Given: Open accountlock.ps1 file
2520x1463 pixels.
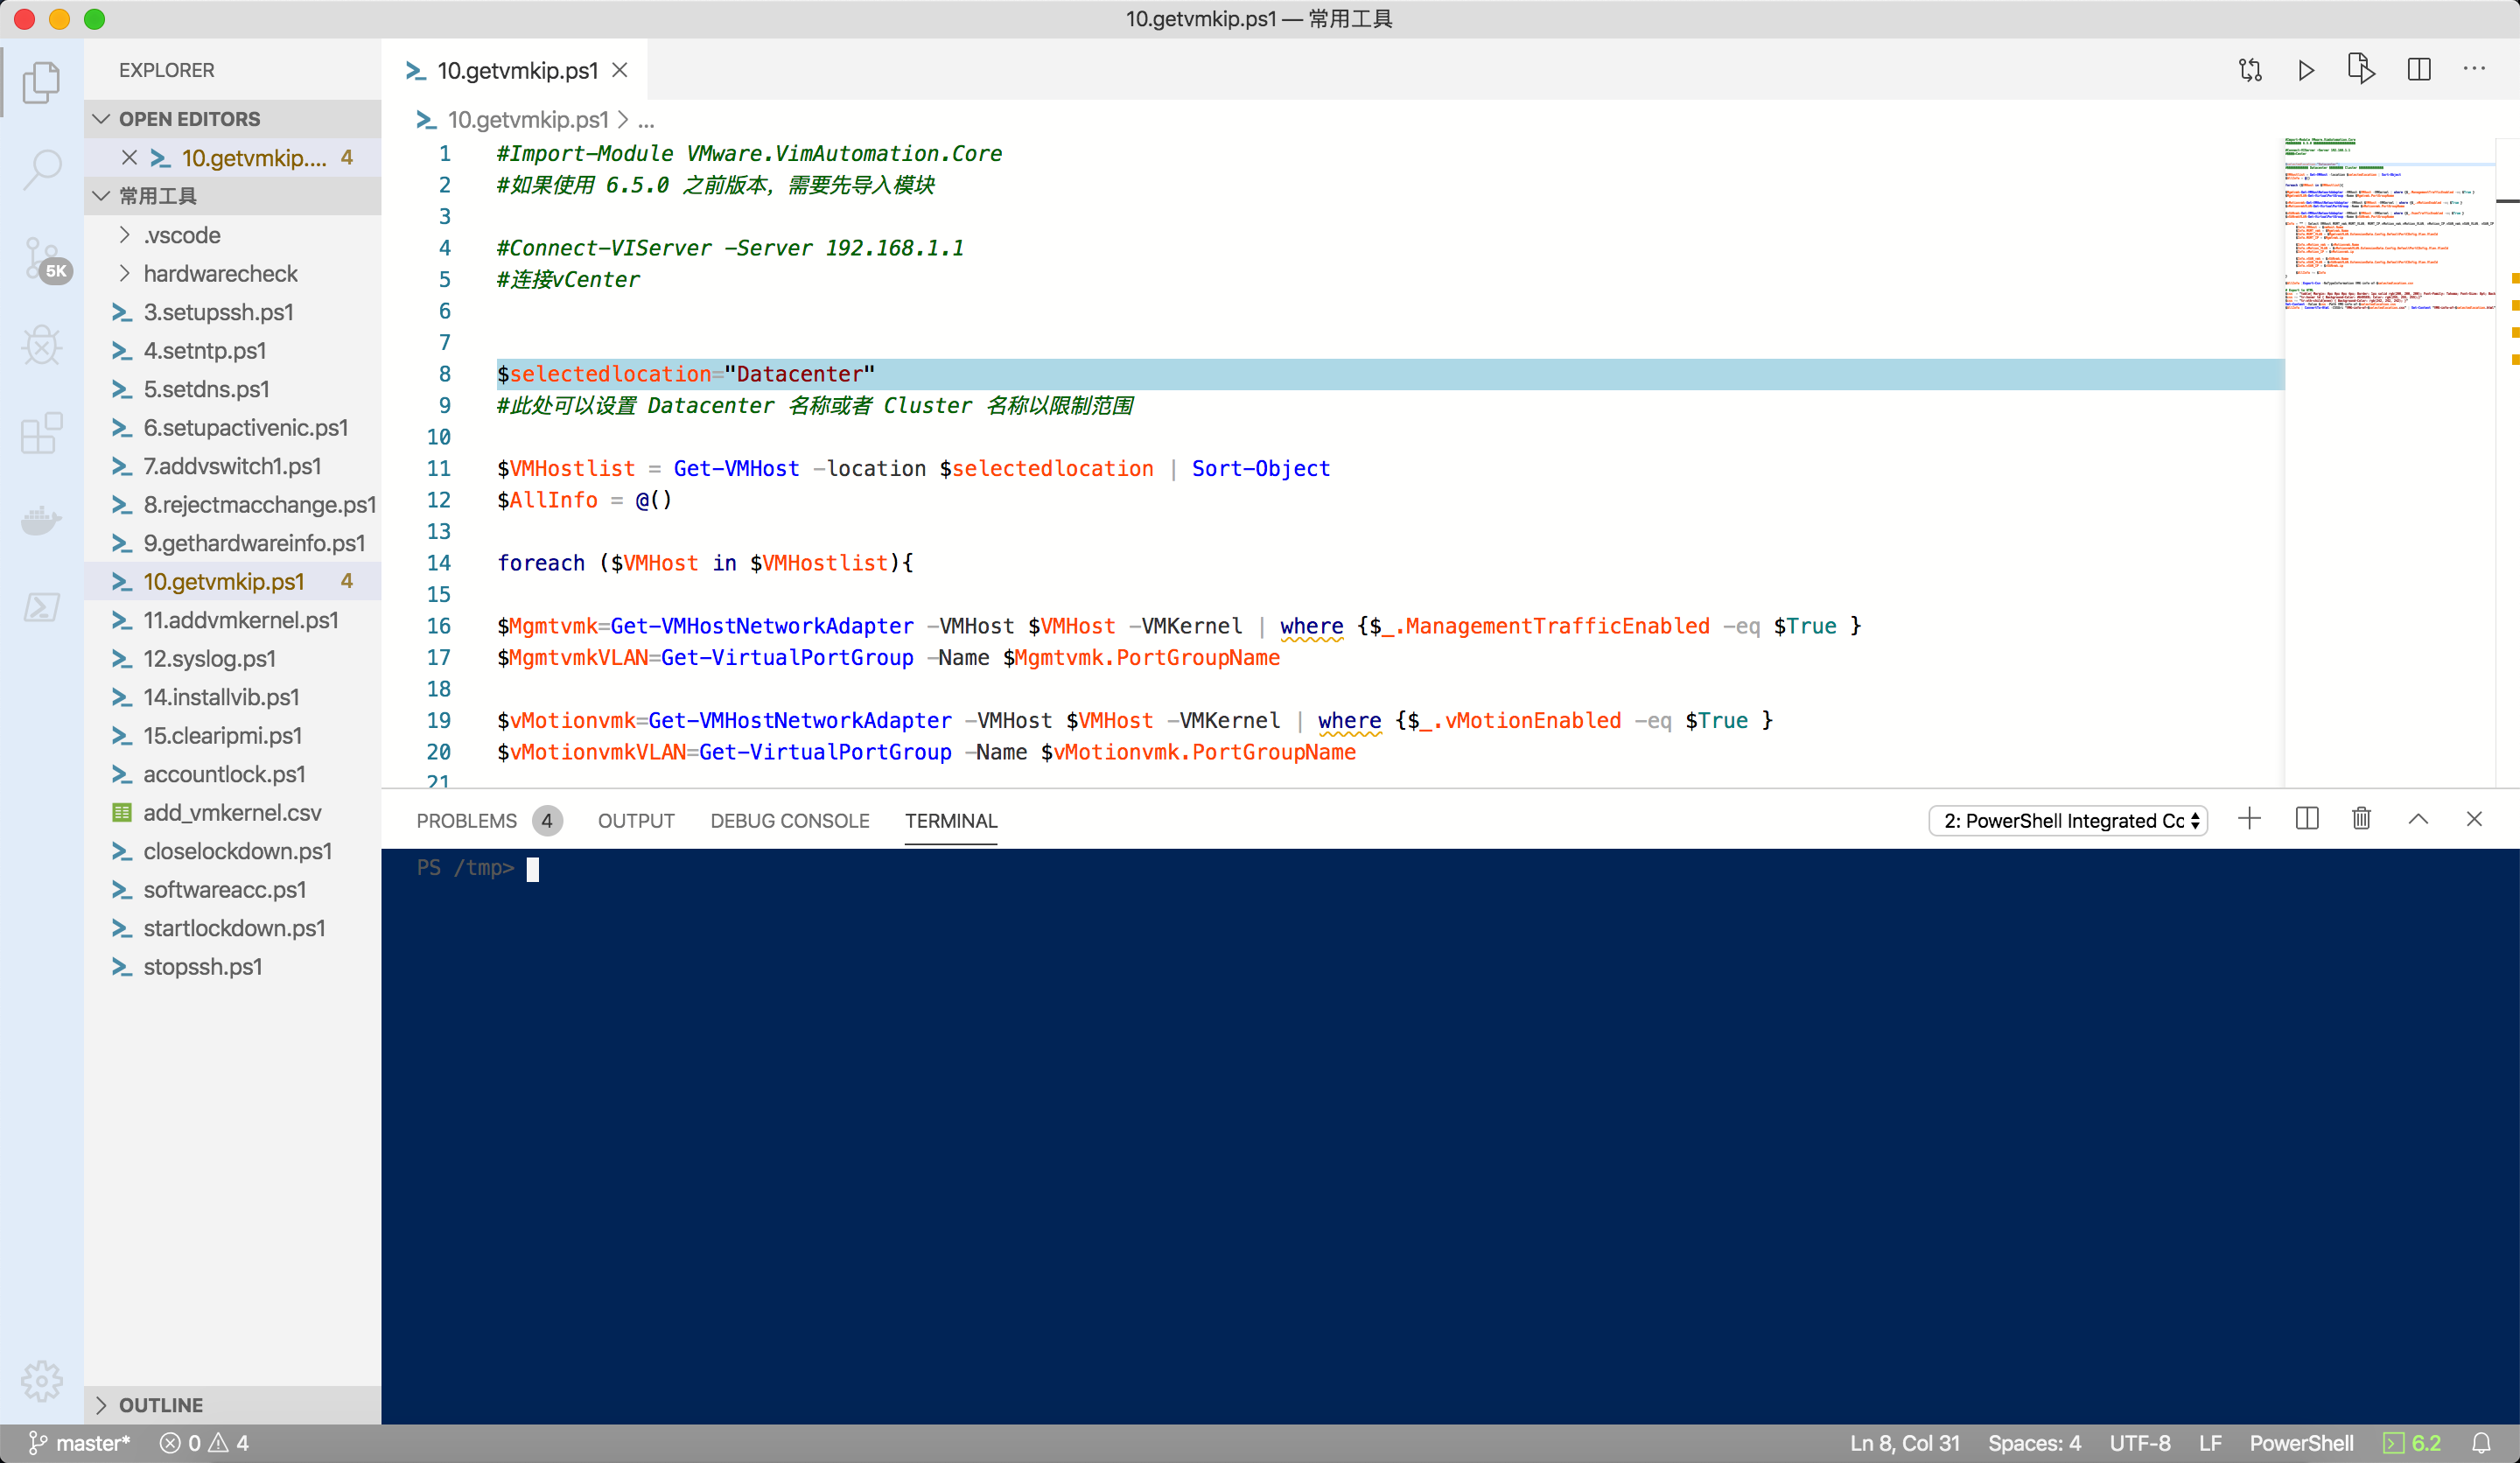Looking at the screenshot, I should [232, 774].
